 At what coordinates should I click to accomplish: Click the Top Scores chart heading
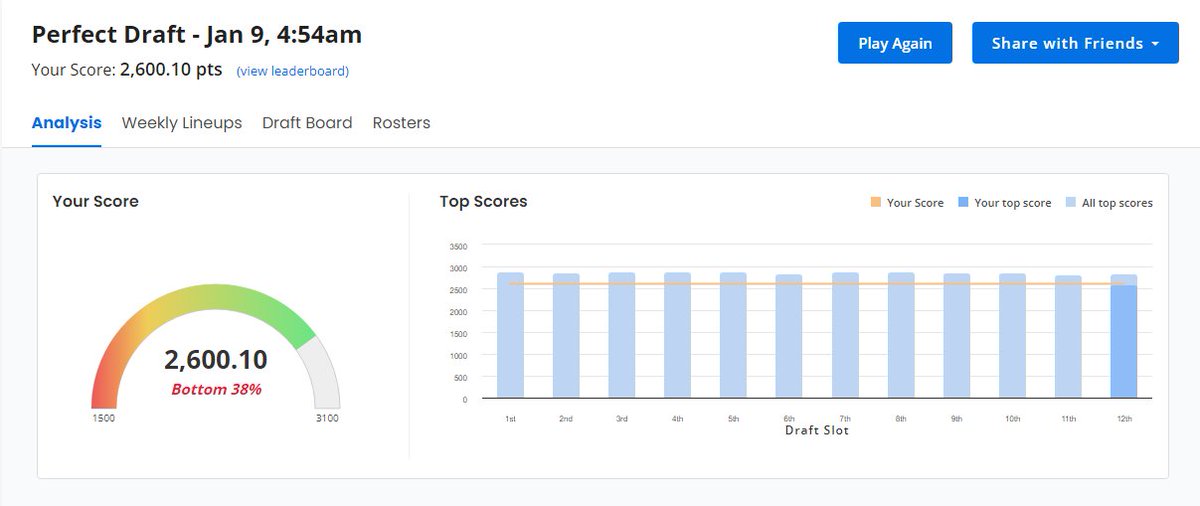click(483, 201)
